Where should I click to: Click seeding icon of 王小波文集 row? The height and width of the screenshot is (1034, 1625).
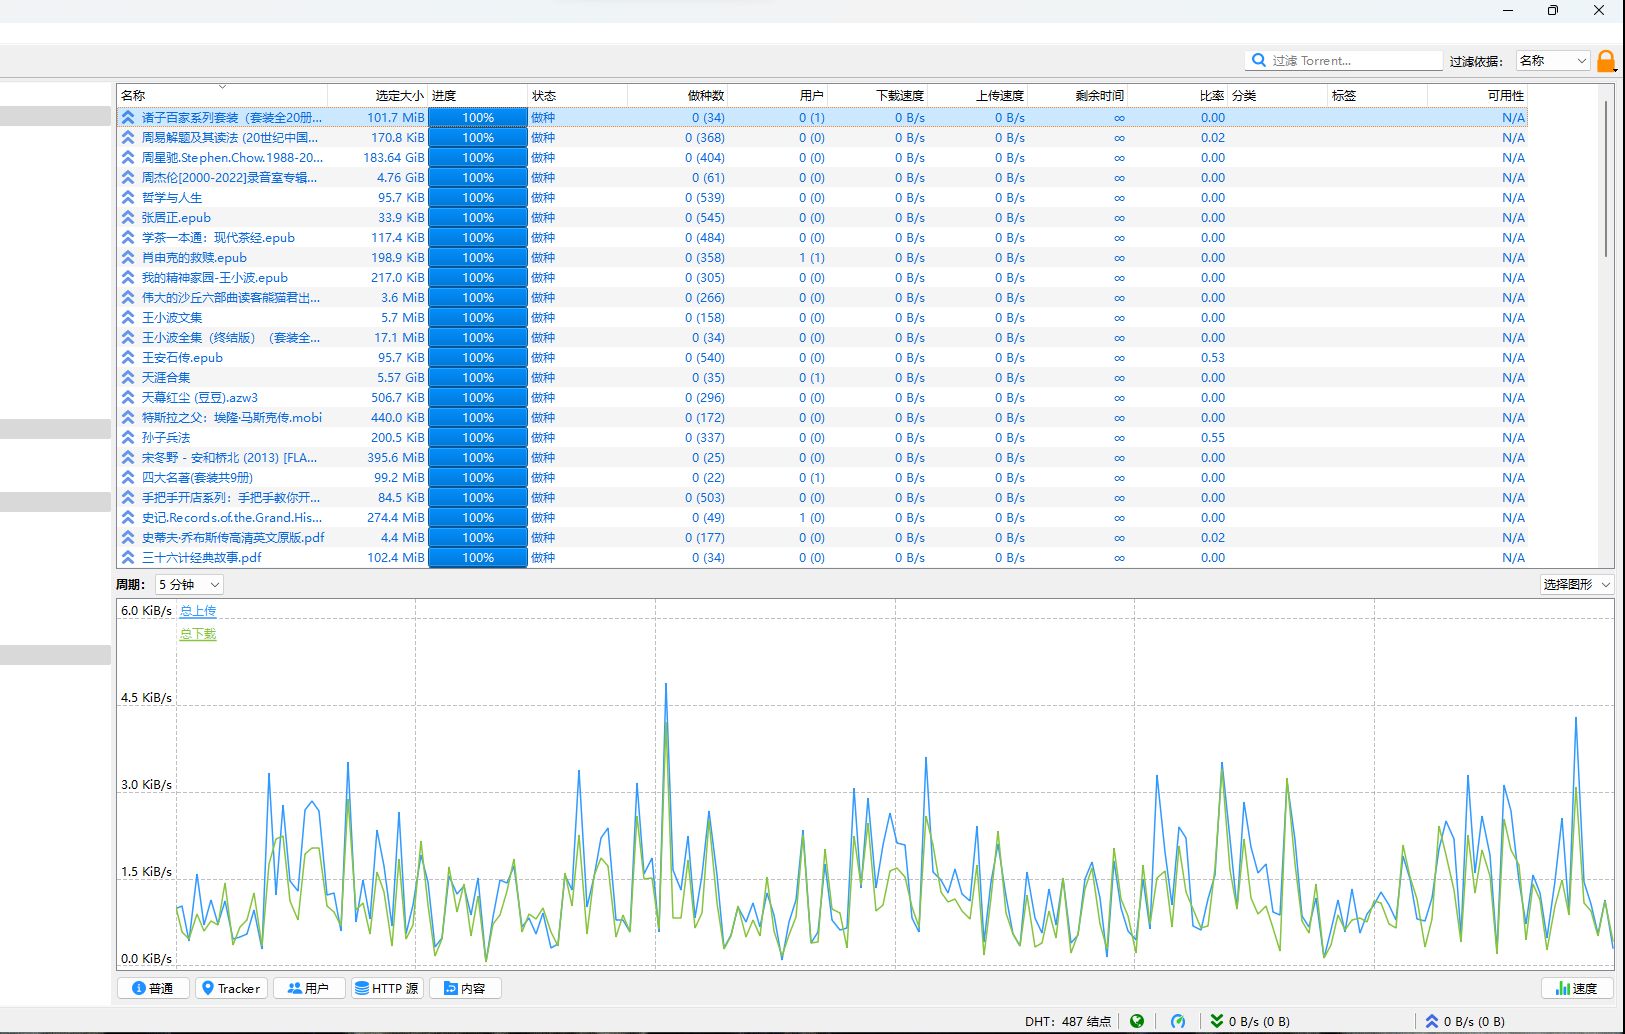[x=128, y=317]
